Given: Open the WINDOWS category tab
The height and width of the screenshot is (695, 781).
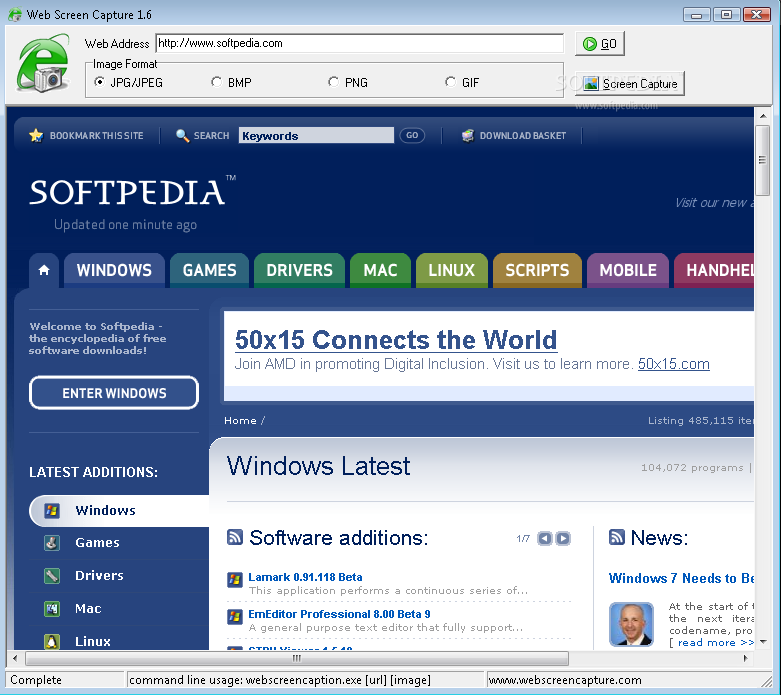Looking at the screenshot, I should pos(114,270).
